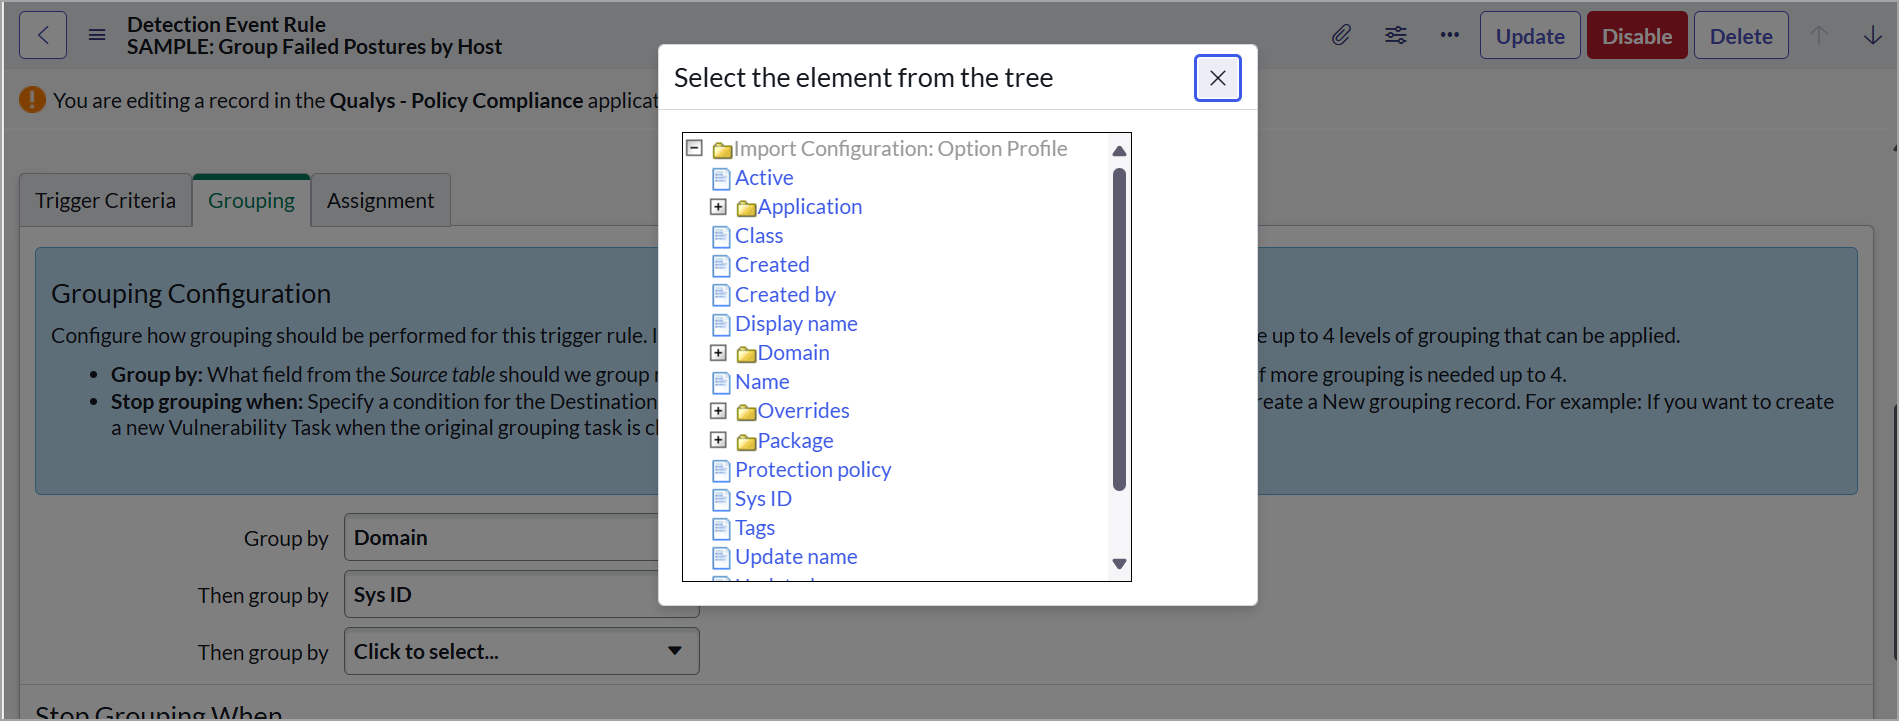1899x721 pixels.
Task: Click tree scrollbar up arrow
Action: [x=1119, y=151]
